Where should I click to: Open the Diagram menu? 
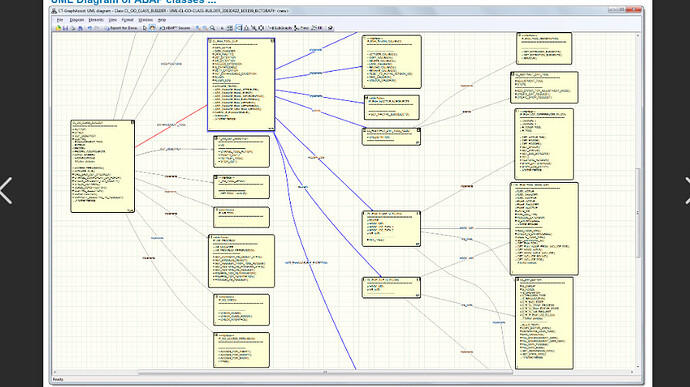[x=77, y=20]
